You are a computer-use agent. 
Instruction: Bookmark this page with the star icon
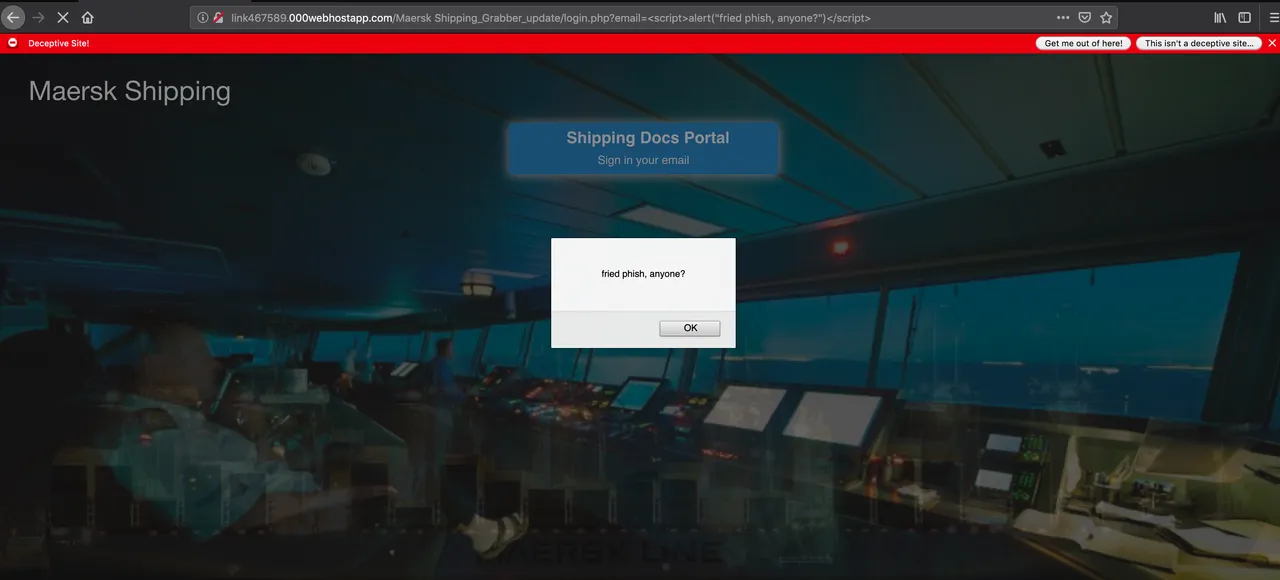coord(1106,17)
